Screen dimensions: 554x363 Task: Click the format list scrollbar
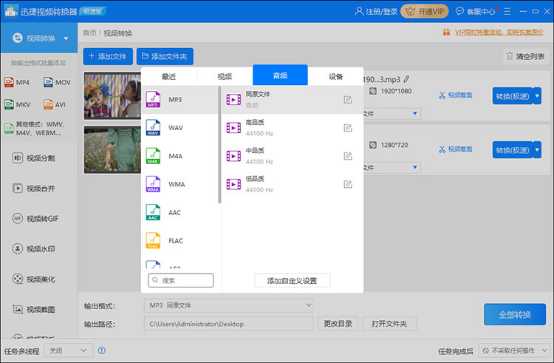[219, 145]
